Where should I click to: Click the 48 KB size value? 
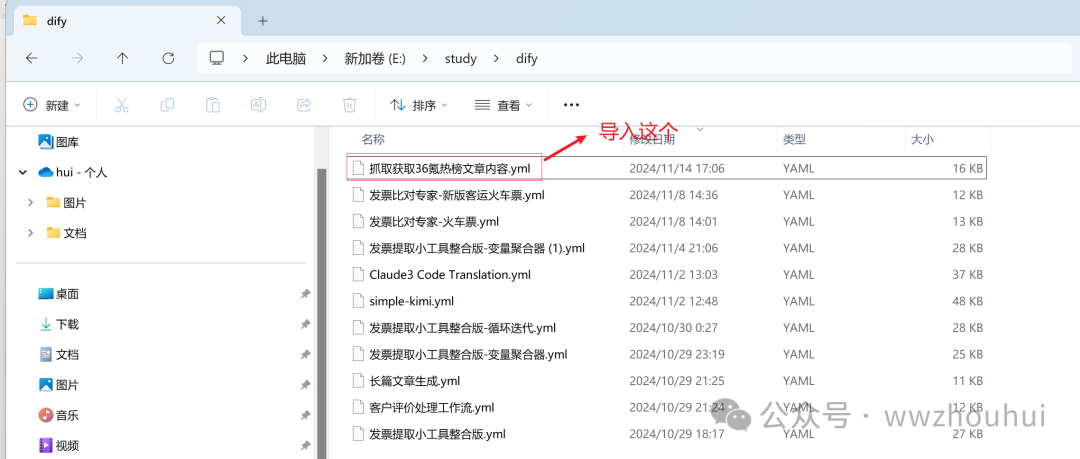966,301
